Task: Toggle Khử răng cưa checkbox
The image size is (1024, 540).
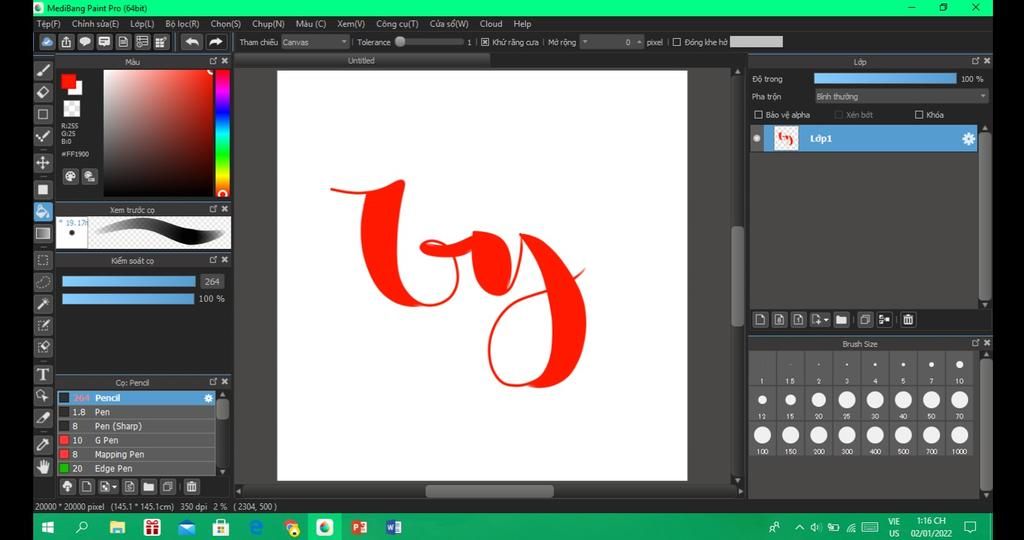Action: point(485,42)
